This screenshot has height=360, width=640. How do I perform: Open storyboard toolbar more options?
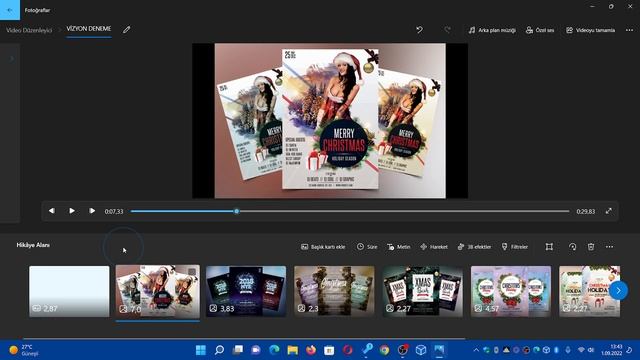[609, 247]
